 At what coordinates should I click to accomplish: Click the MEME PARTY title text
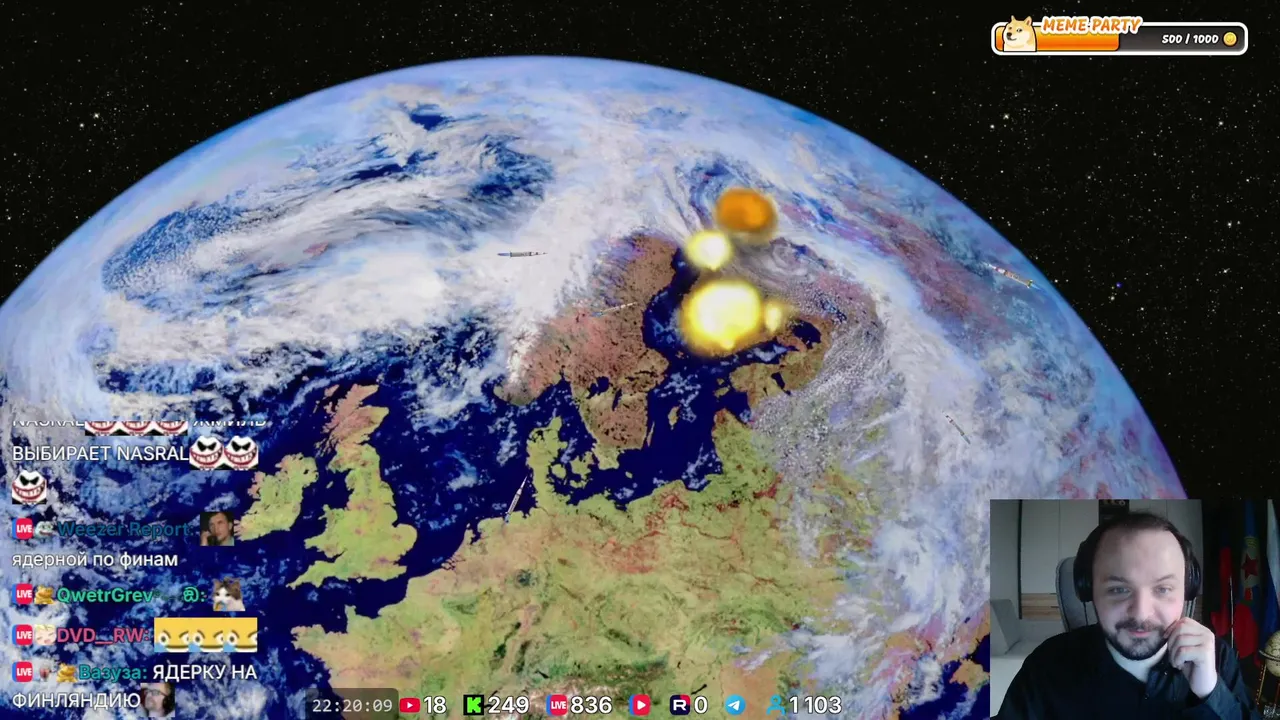tap(1091, 25)
